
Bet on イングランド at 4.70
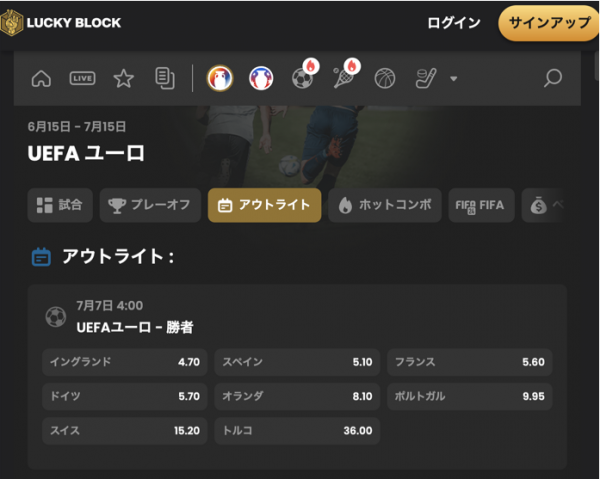[125, 362]
